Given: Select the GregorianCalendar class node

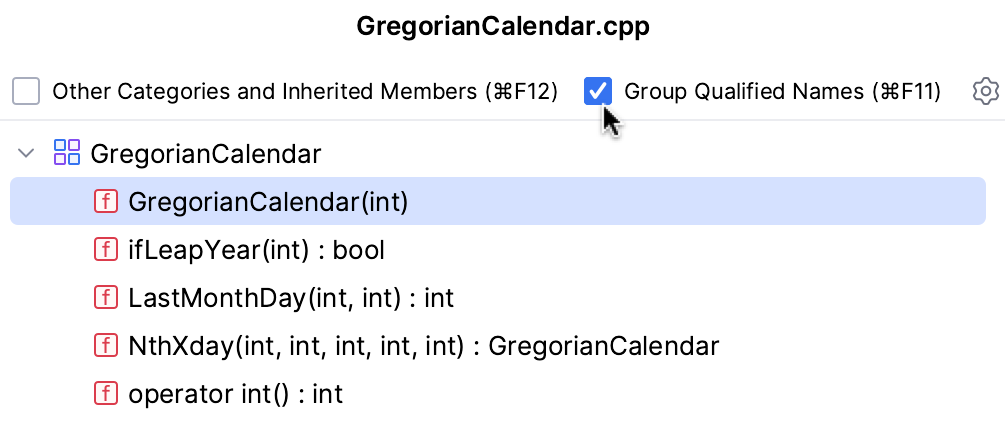Looking at the screenshot, I should tap(205, 154).
